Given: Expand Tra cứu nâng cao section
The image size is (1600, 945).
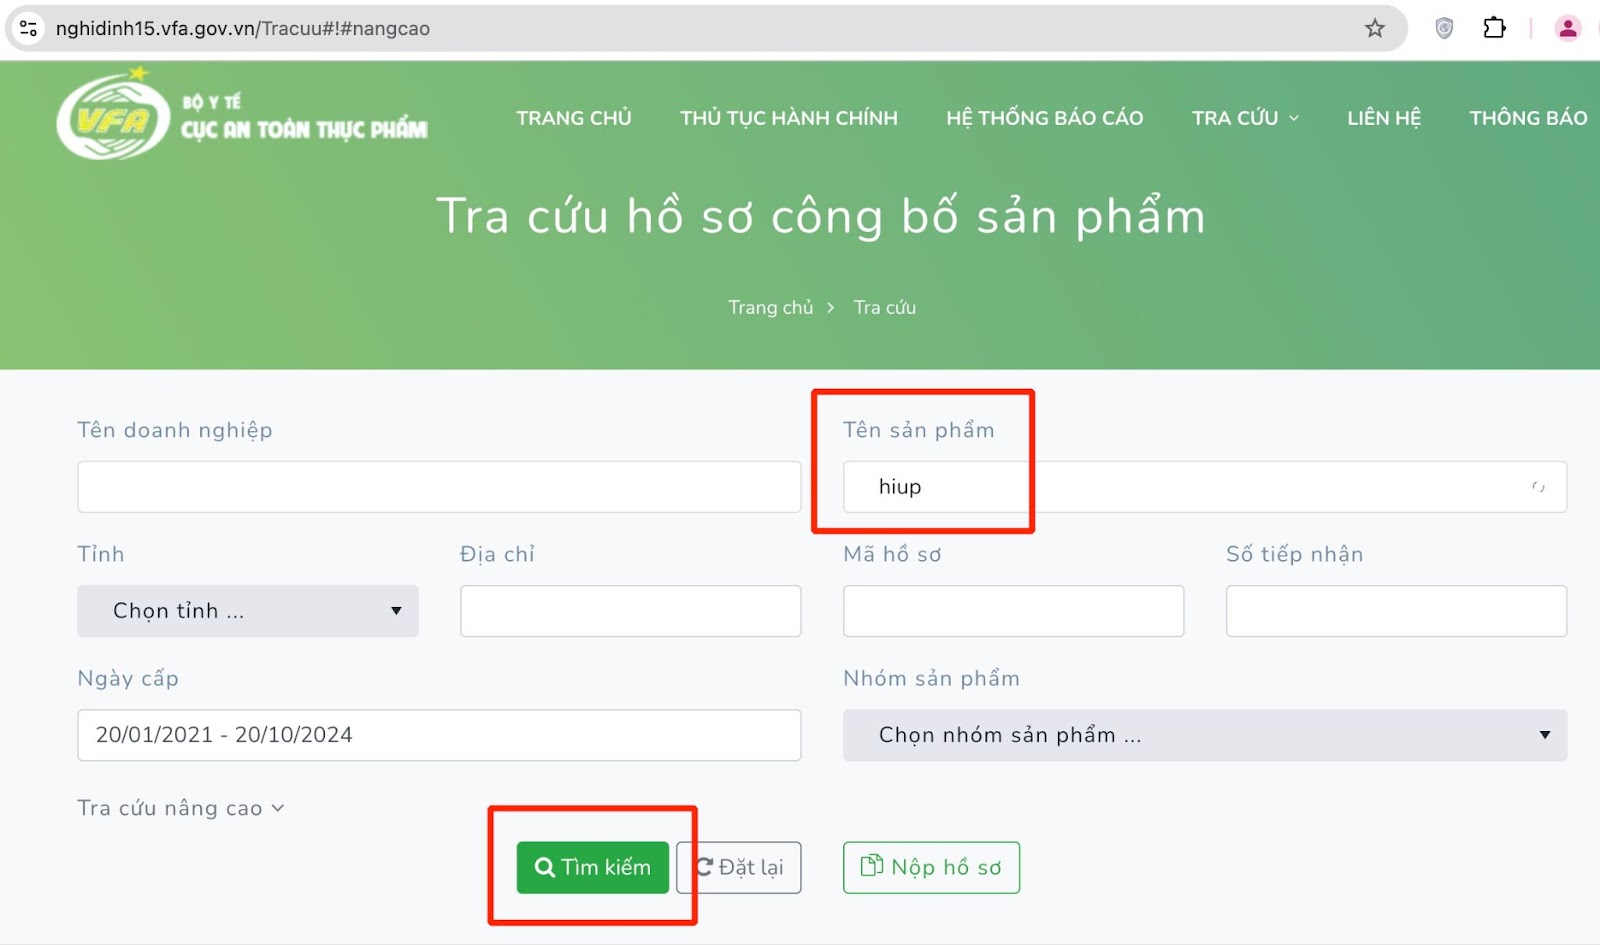Looking at the screenshot, I should coord(181,808).
